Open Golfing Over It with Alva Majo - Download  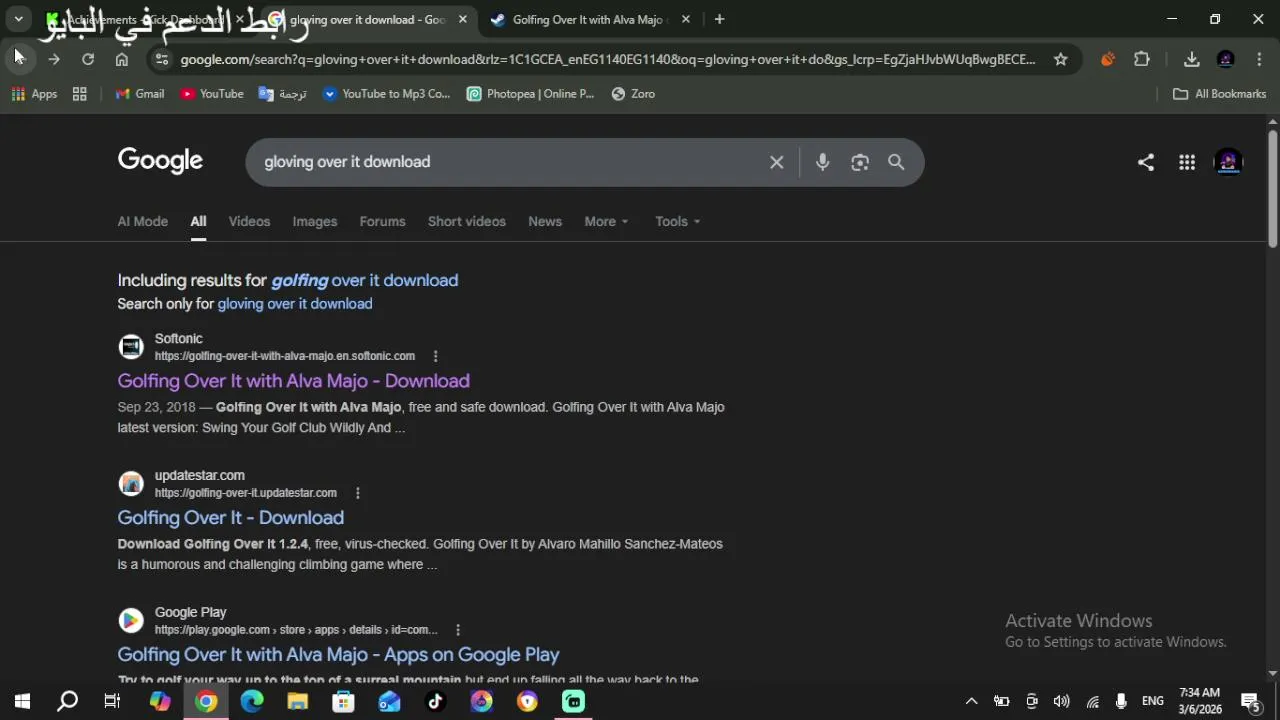tap(293, 381)
